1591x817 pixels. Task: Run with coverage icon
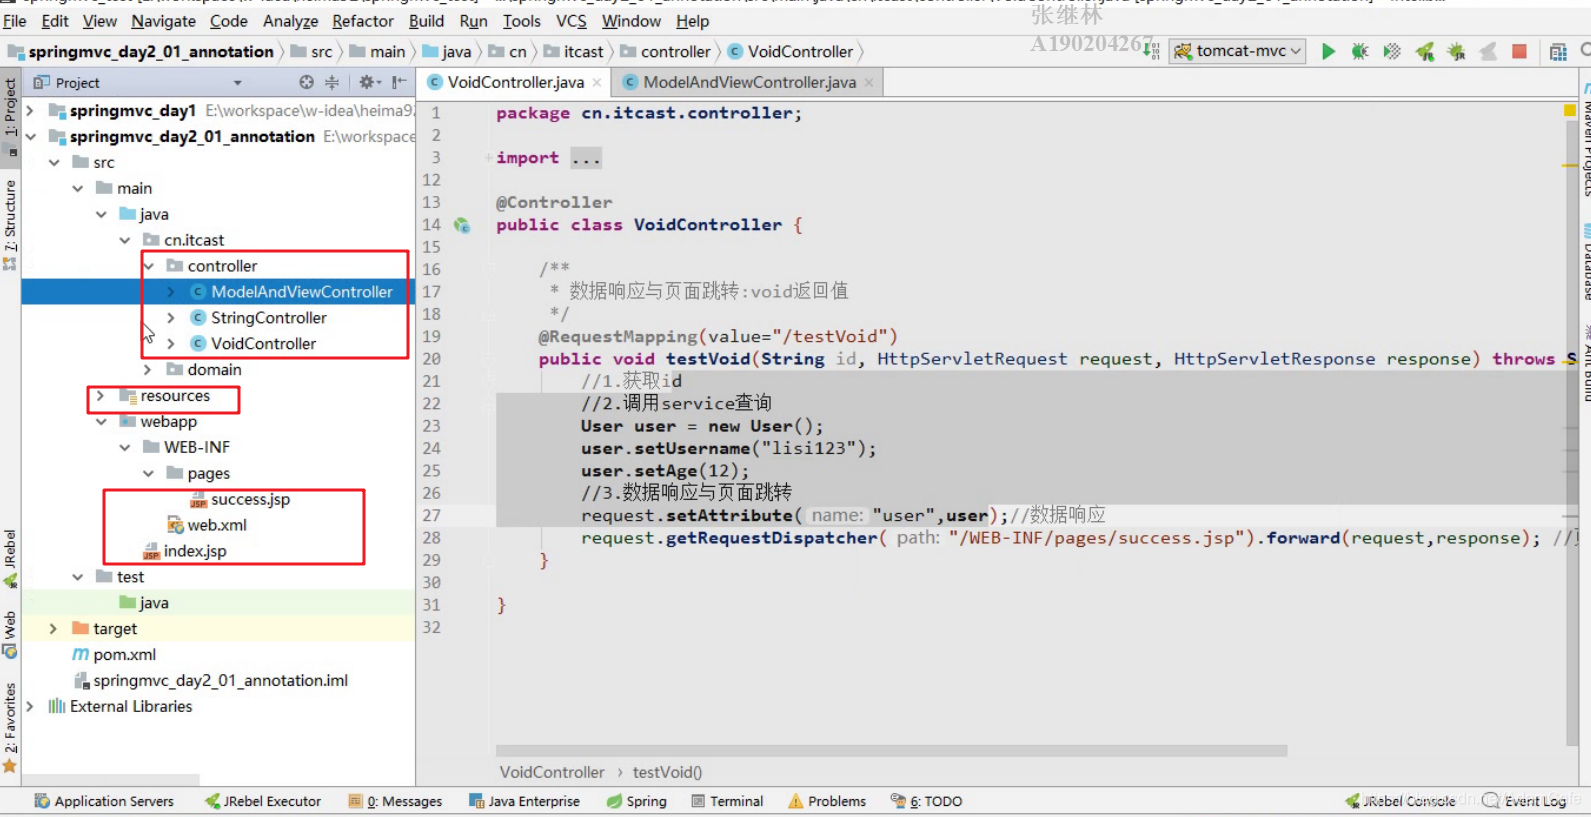tap(1392, 51)
